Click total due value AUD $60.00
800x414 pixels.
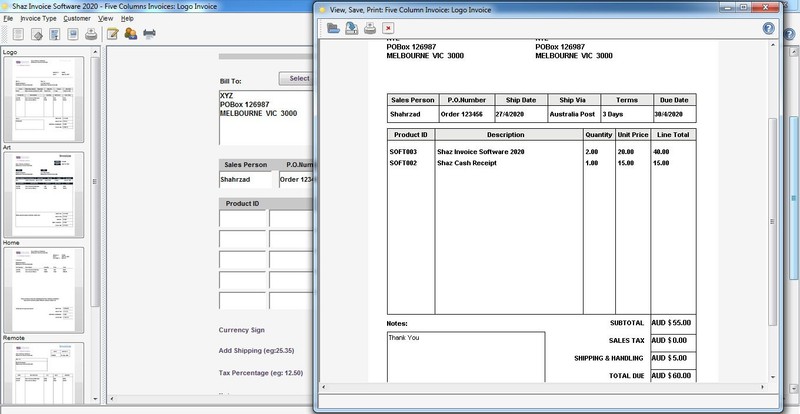click(x=671, y=376)
